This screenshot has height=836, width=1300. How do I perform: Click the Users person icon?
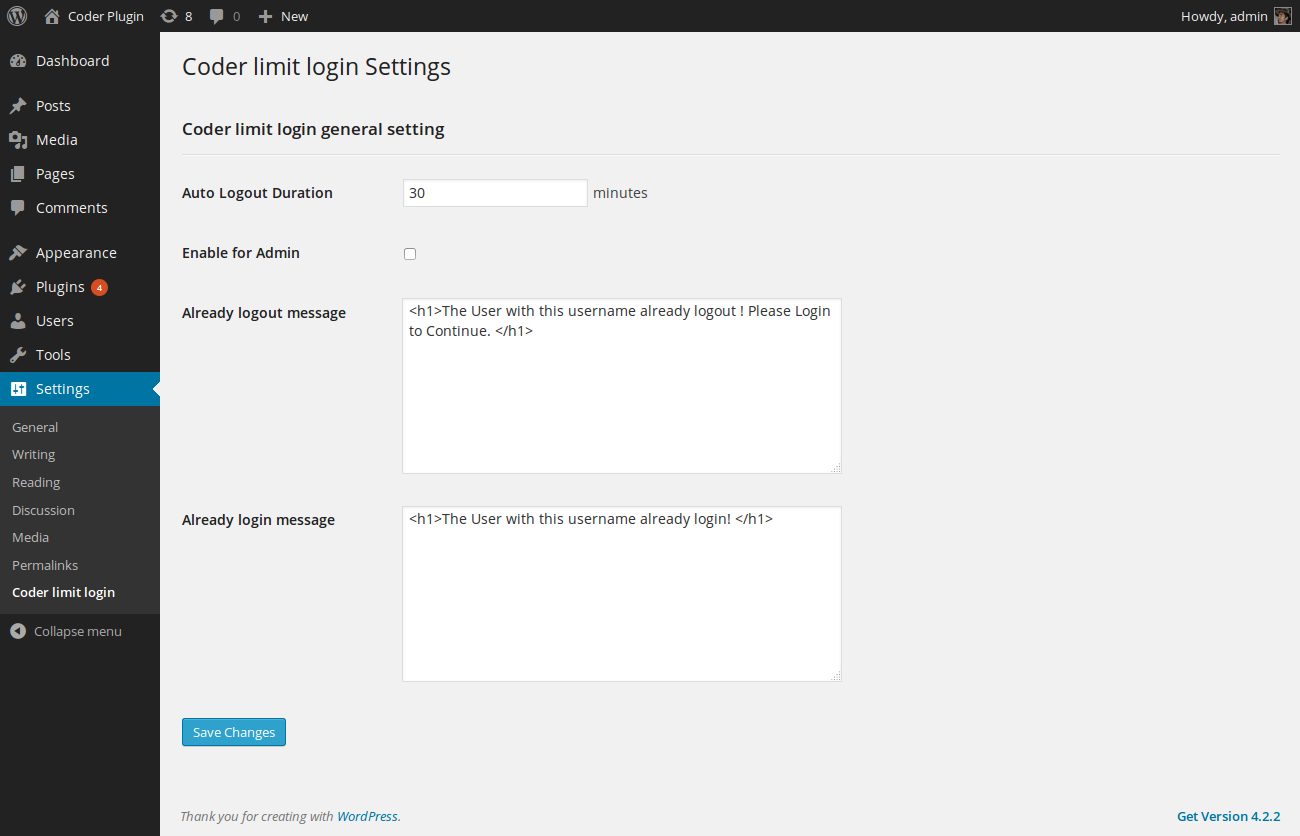[18, 321]
